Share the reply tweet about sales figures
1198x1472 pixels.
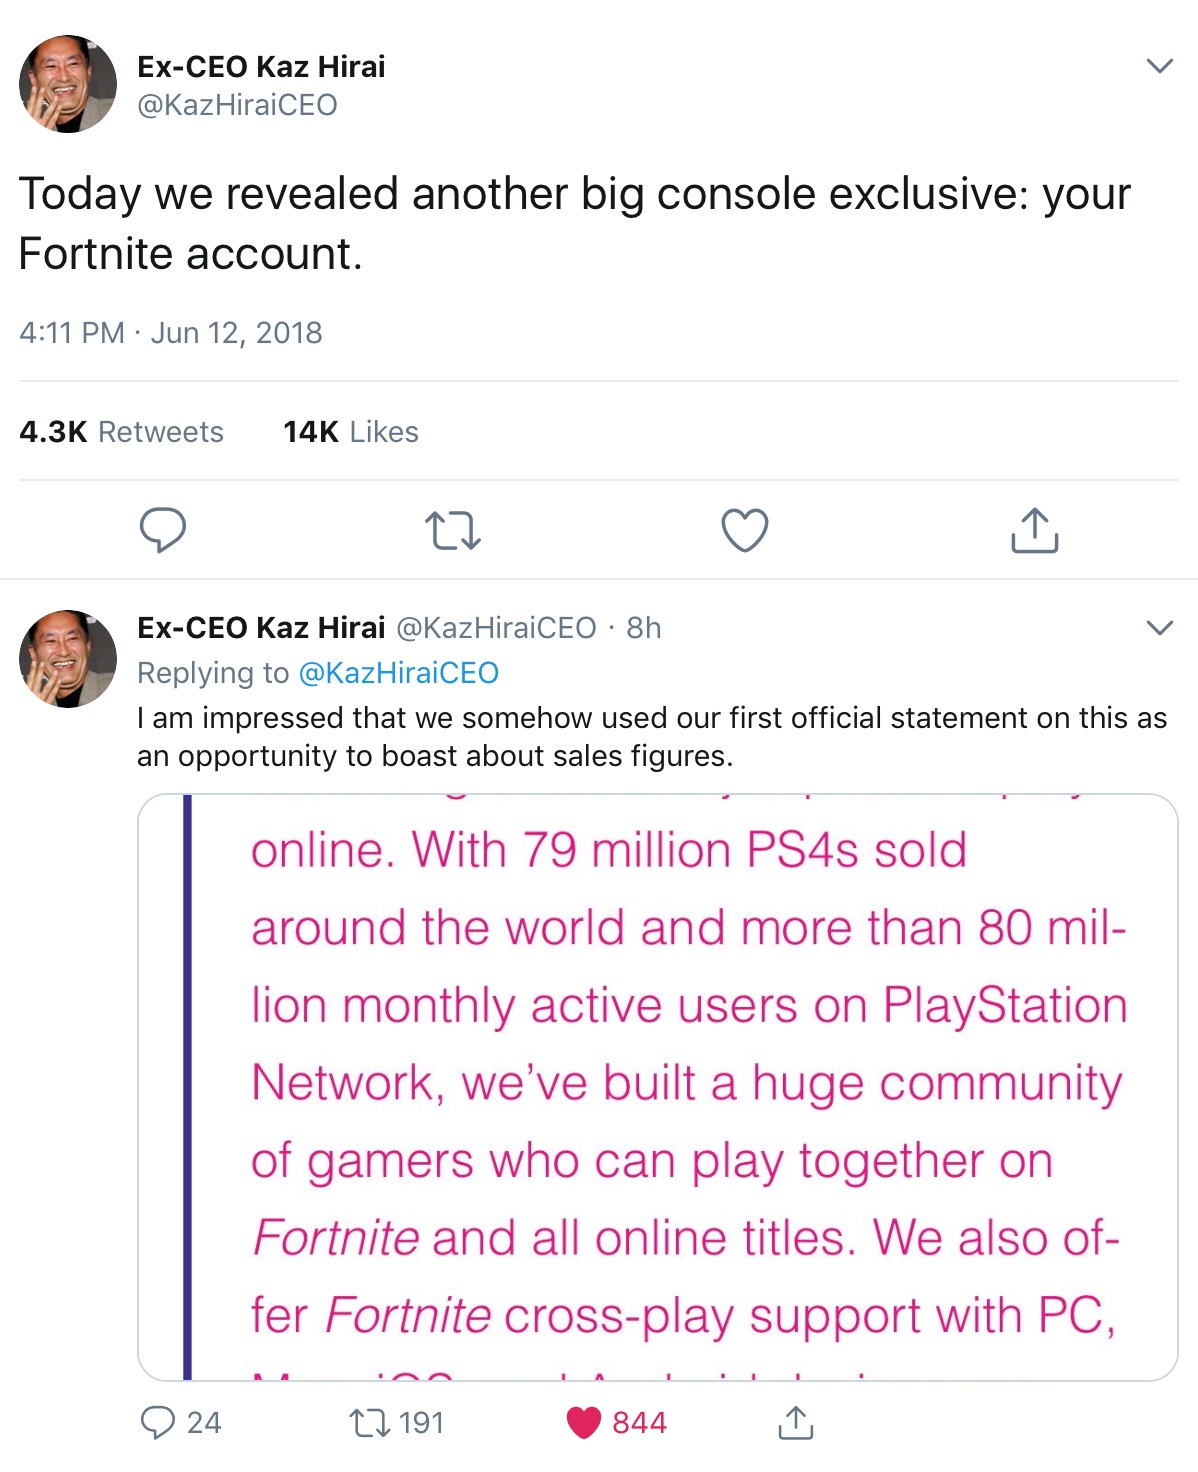point(795,1422)
